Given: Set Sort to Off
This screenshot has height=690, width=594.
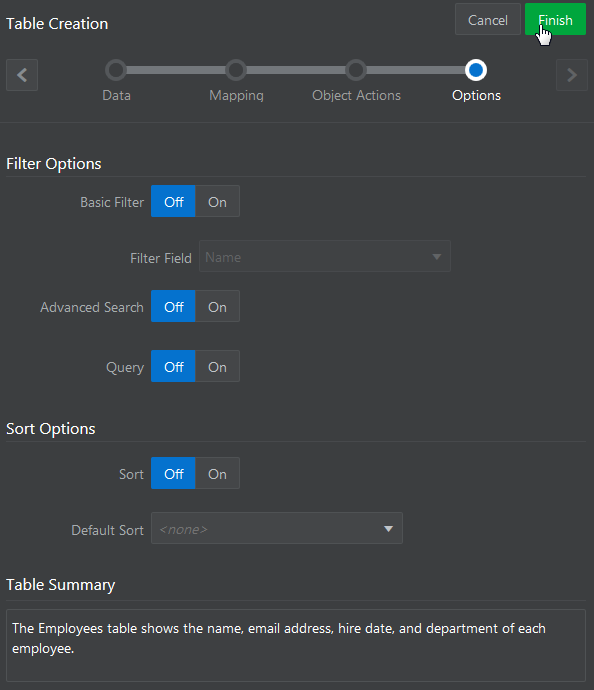Looking at the screenshot, I should click(173, 473).
